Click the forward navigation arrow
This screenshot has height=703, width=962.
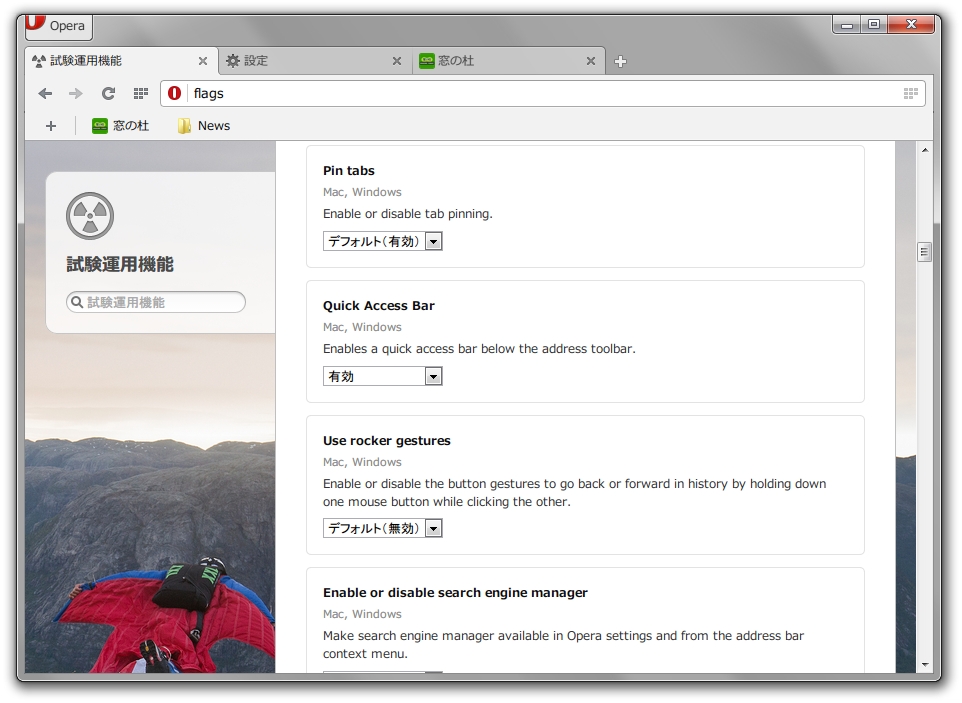pyautogui.click(x=75, y=93)
